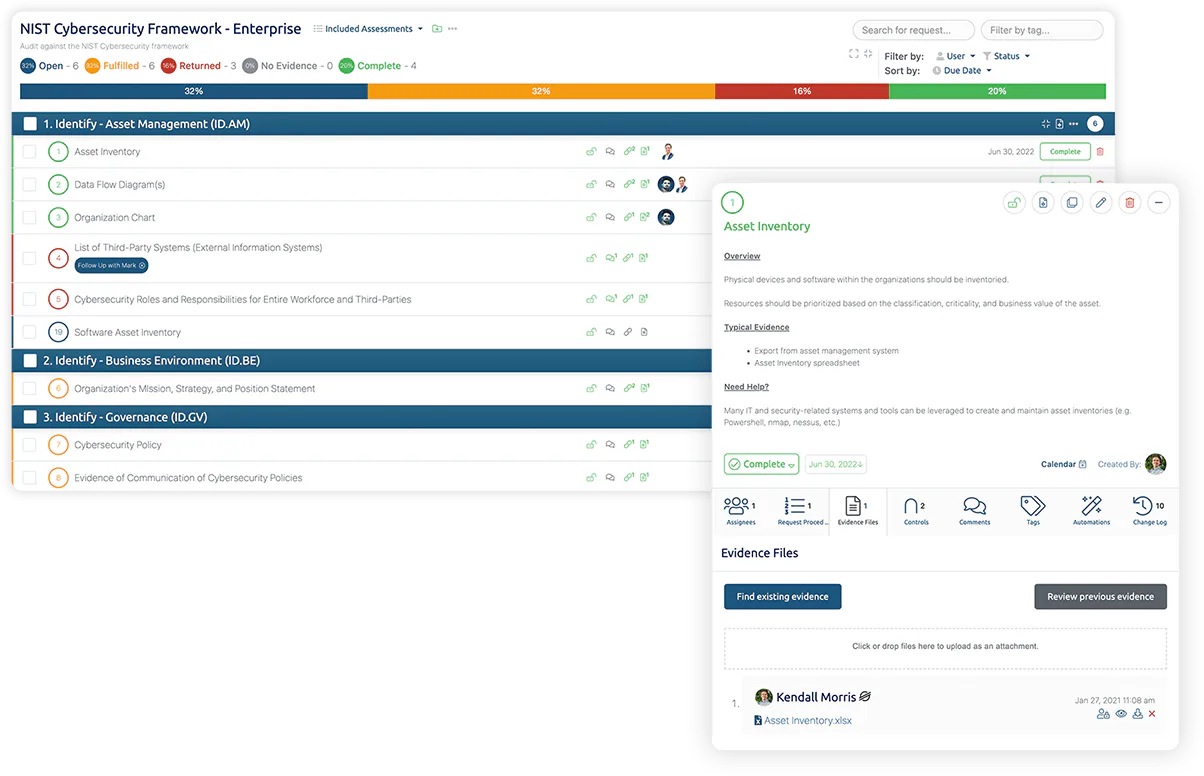Check the box for Software Asset Inventory row
1204x776 pixels.
tap(29, 332)
